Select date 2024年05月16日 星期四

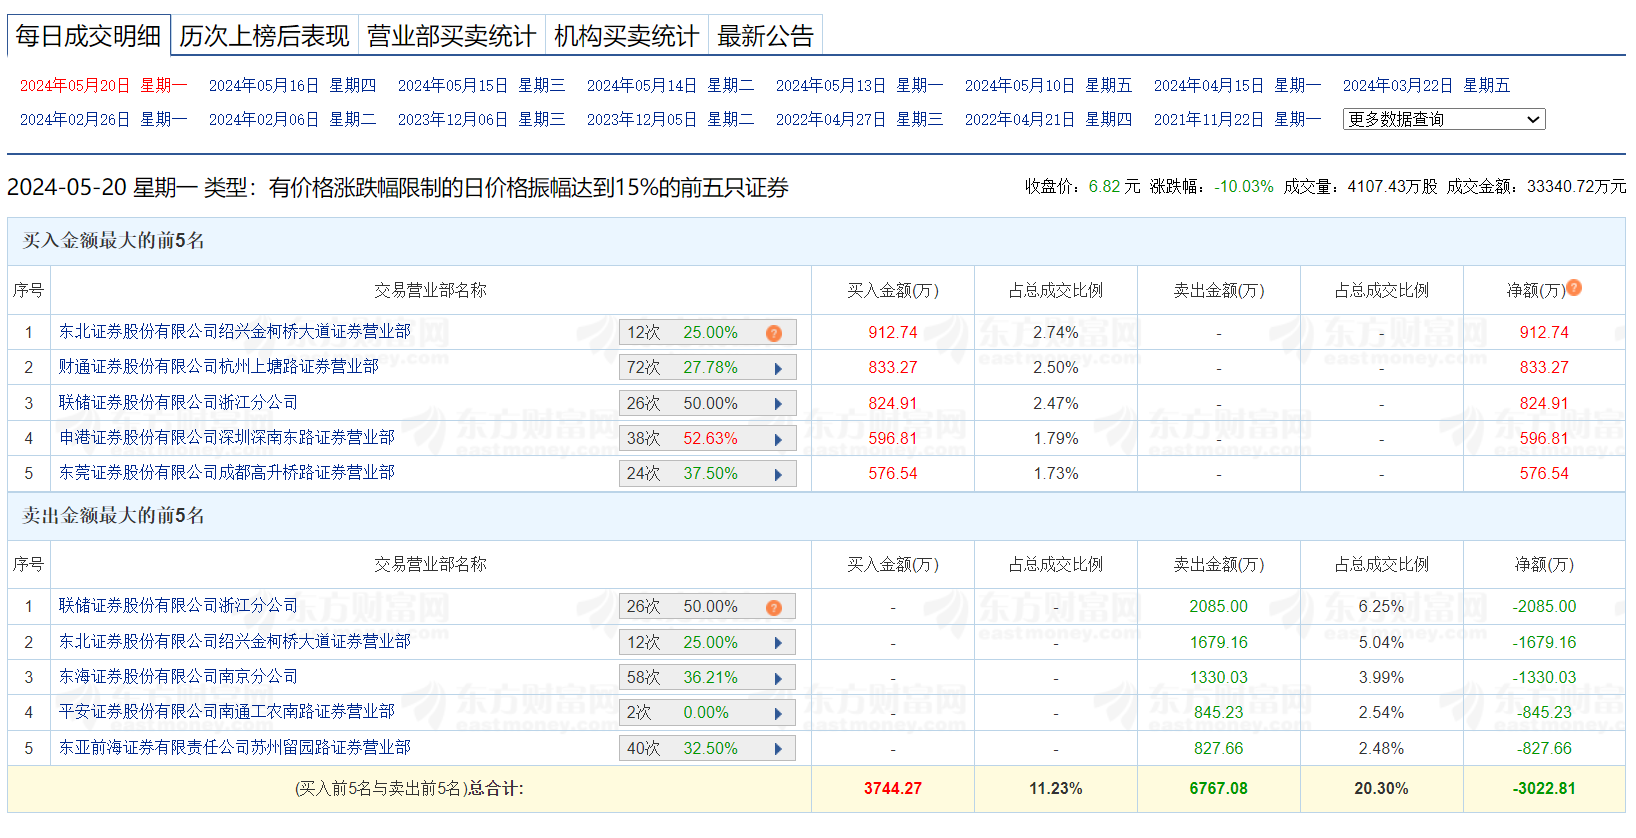tap(292, 86)
